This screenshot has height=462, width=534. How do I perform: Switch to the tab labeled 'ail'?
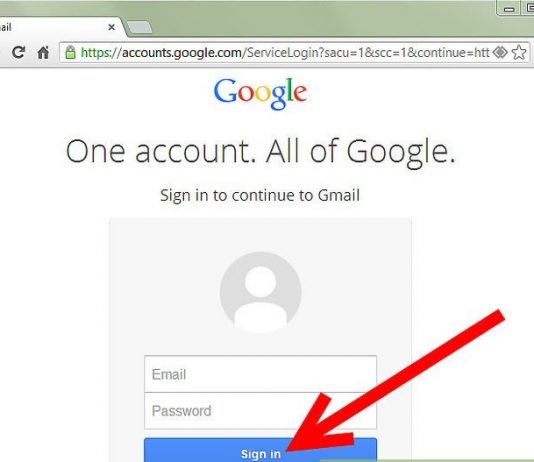pyautogui.click(x=56, y=27)
